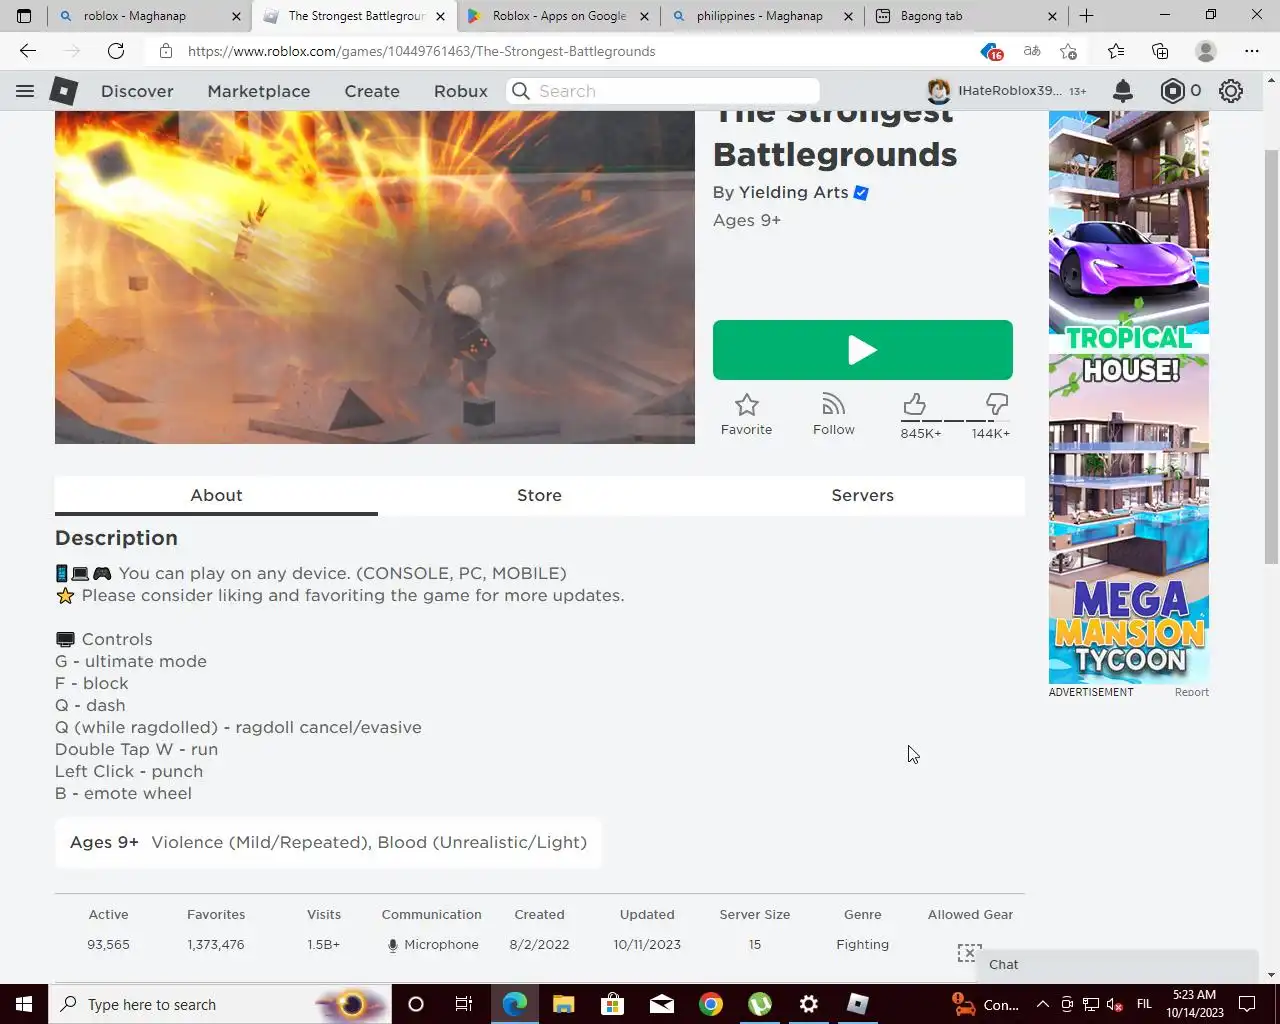Open the tab actions menu icon
1280x1024 pixels.
tap(24, 16)
